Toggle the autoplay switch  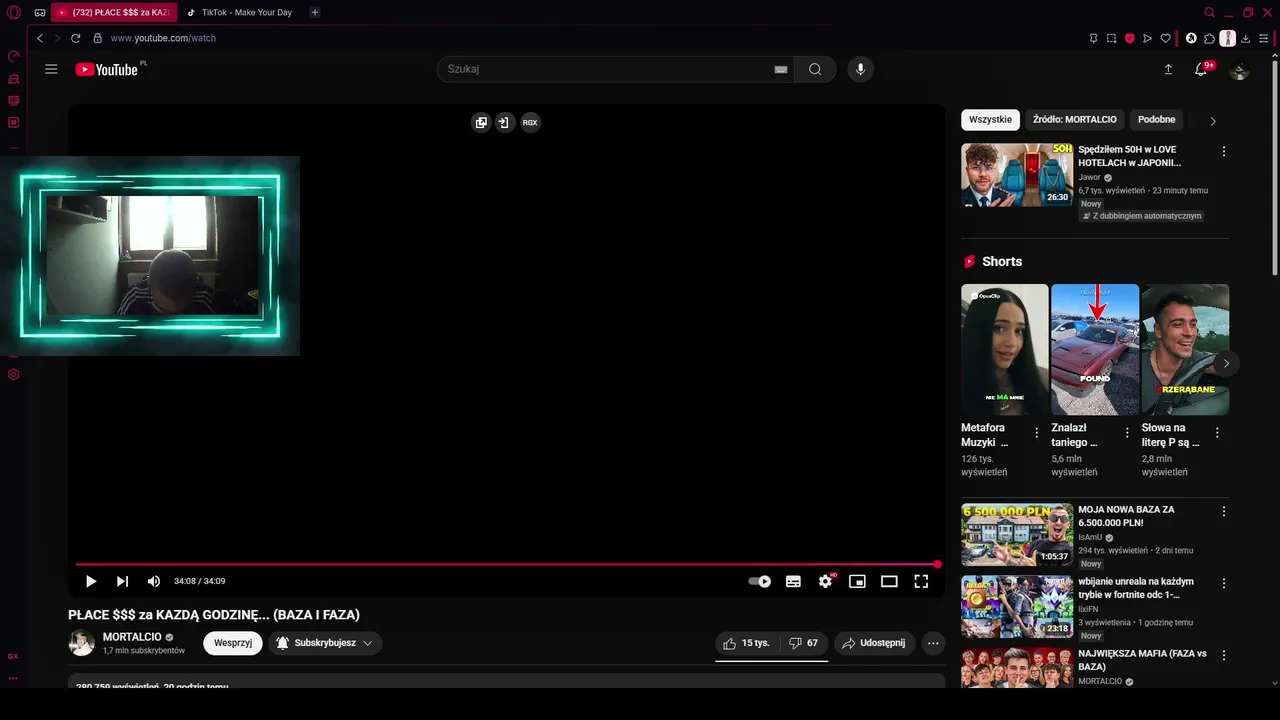(x=760, y=581)
